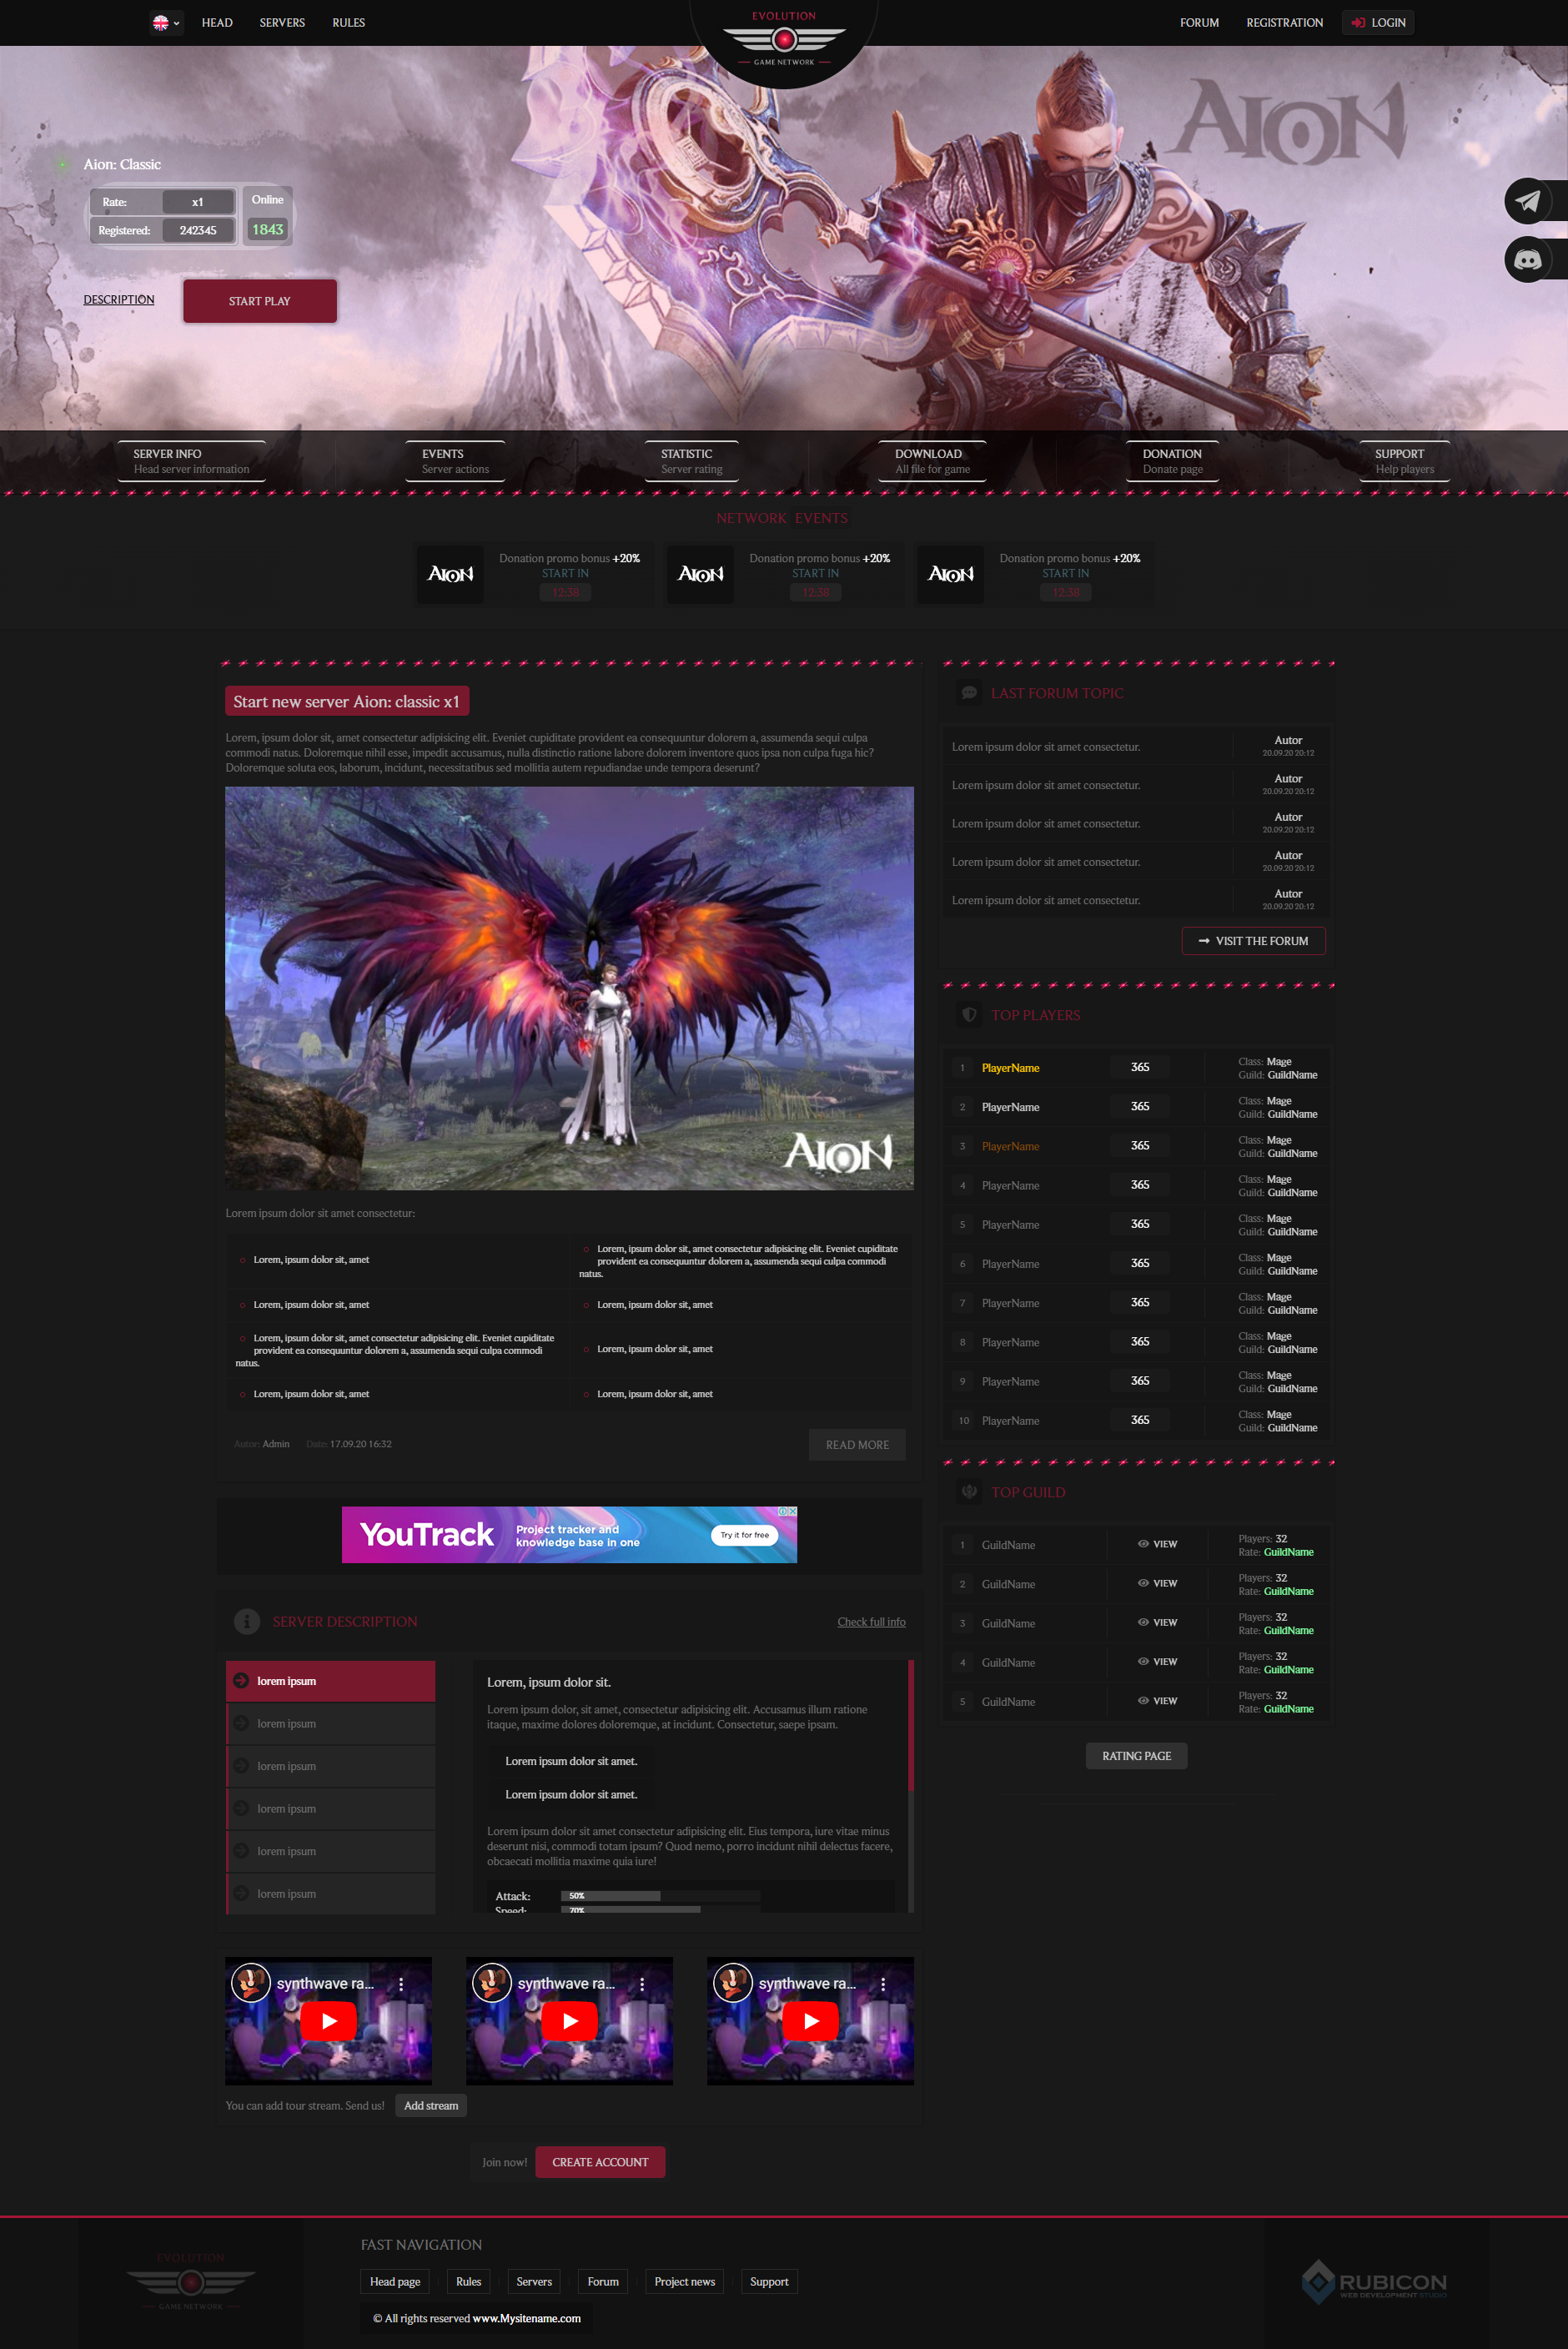Open STATISTIC Server rating section
Viewport: 1568px width, 2349px height.
691,461
